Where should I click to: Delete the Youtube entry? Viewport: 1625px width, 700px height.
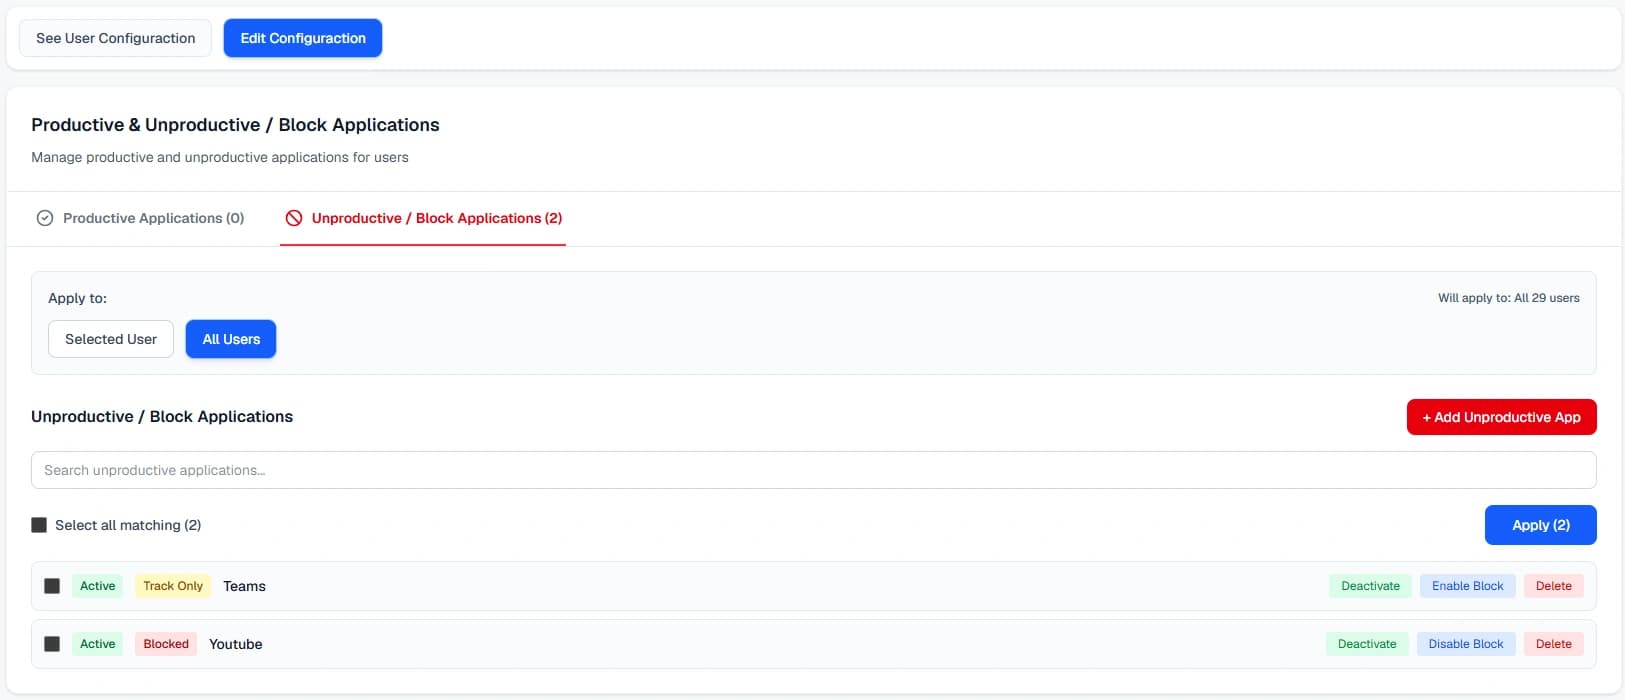click(x=1553, y=644)
